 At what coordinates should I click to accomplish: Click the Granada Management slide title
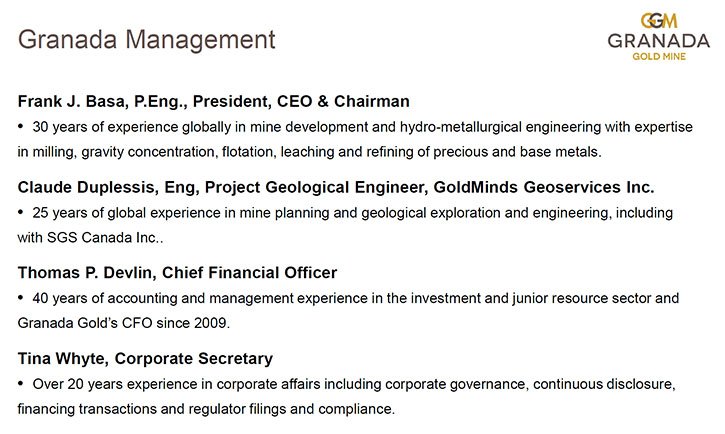click(147, 39)
